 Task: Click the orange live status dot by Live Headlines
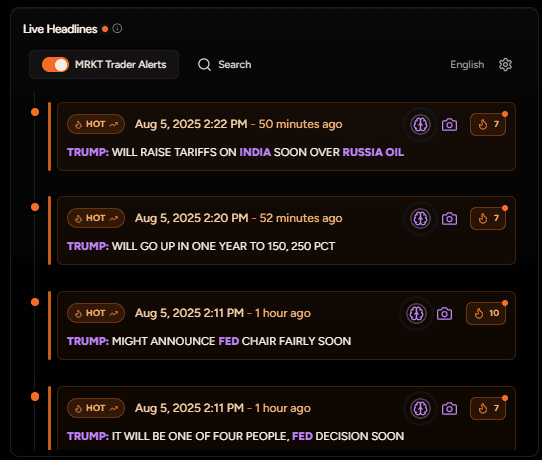105,29
